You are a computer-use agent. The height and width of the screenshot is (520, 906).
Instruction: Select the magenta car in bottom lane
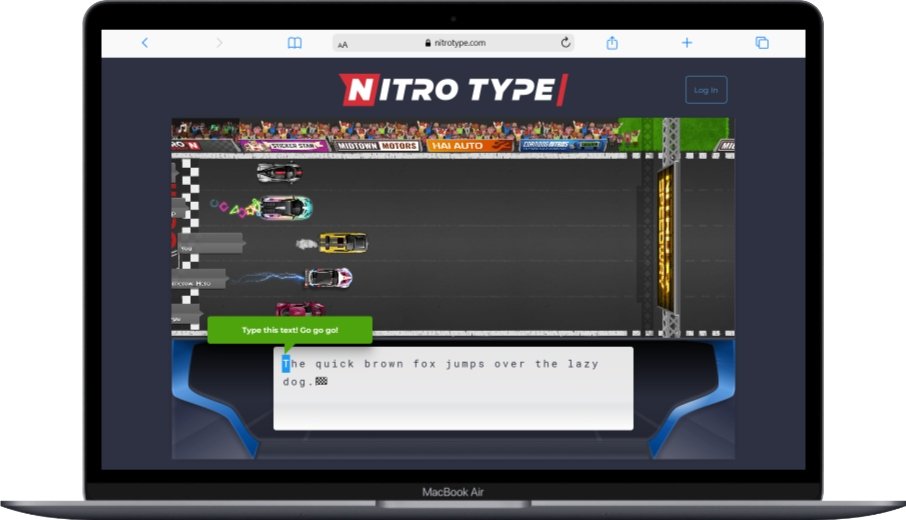pos(300,309)
